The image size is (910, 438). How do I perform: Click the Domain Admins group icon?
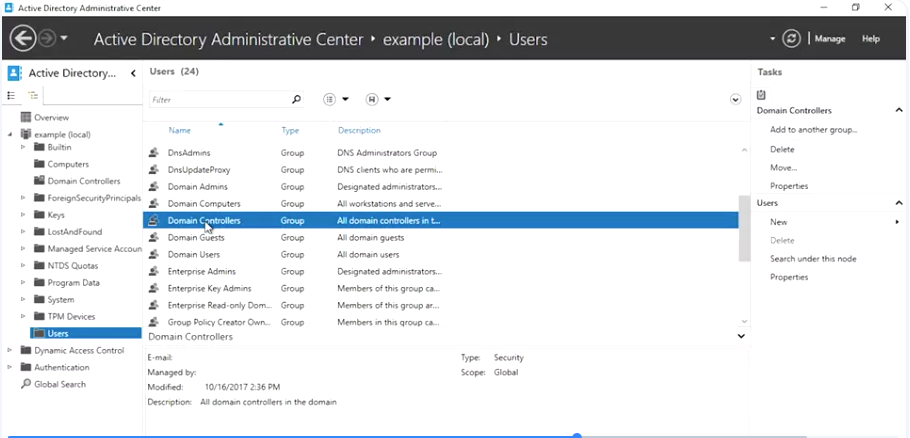pos(153,186)
